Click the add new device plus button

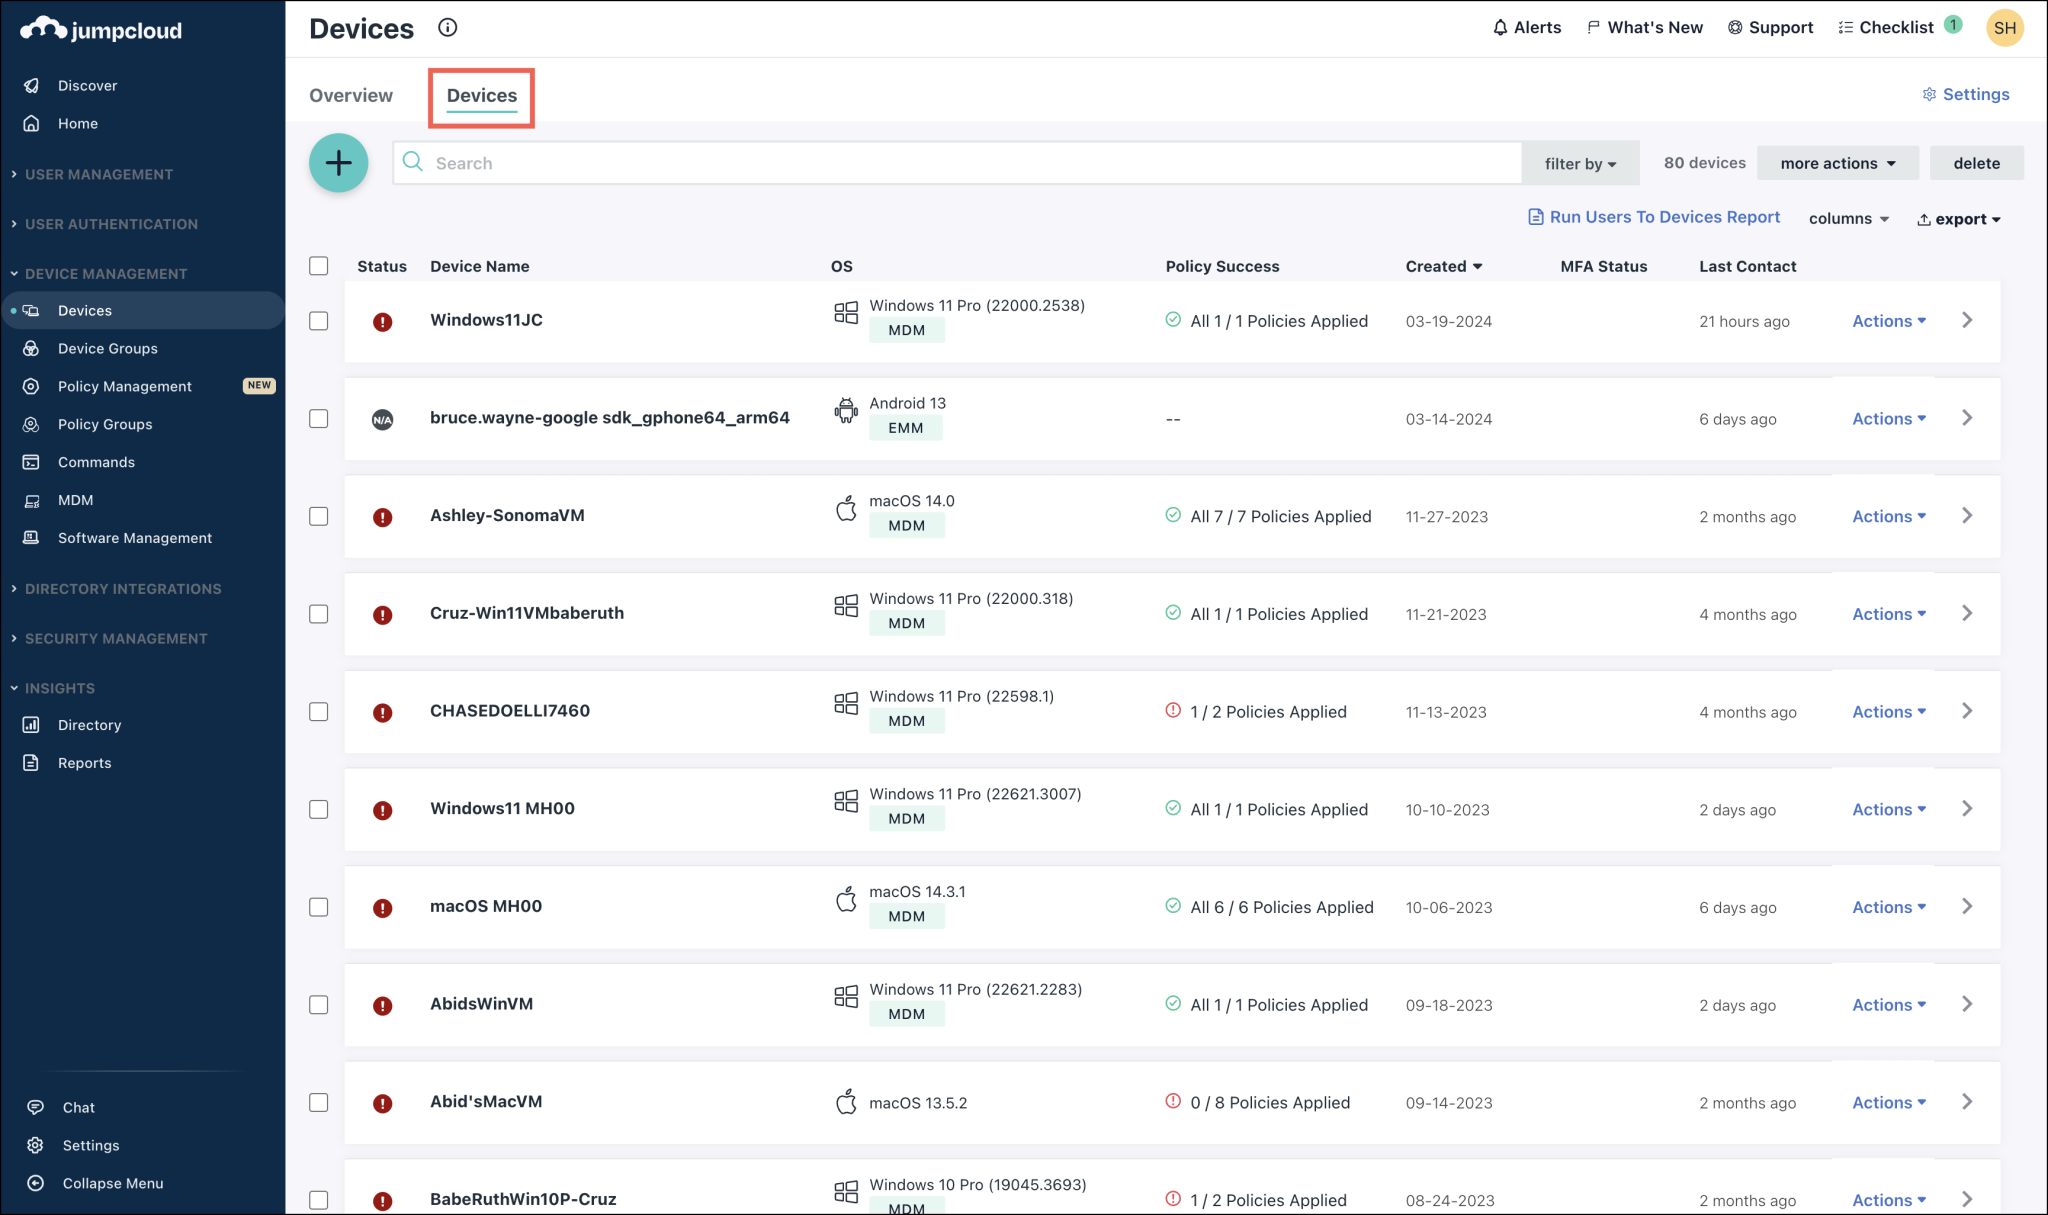pyautogui.click(x=338, y=162)
